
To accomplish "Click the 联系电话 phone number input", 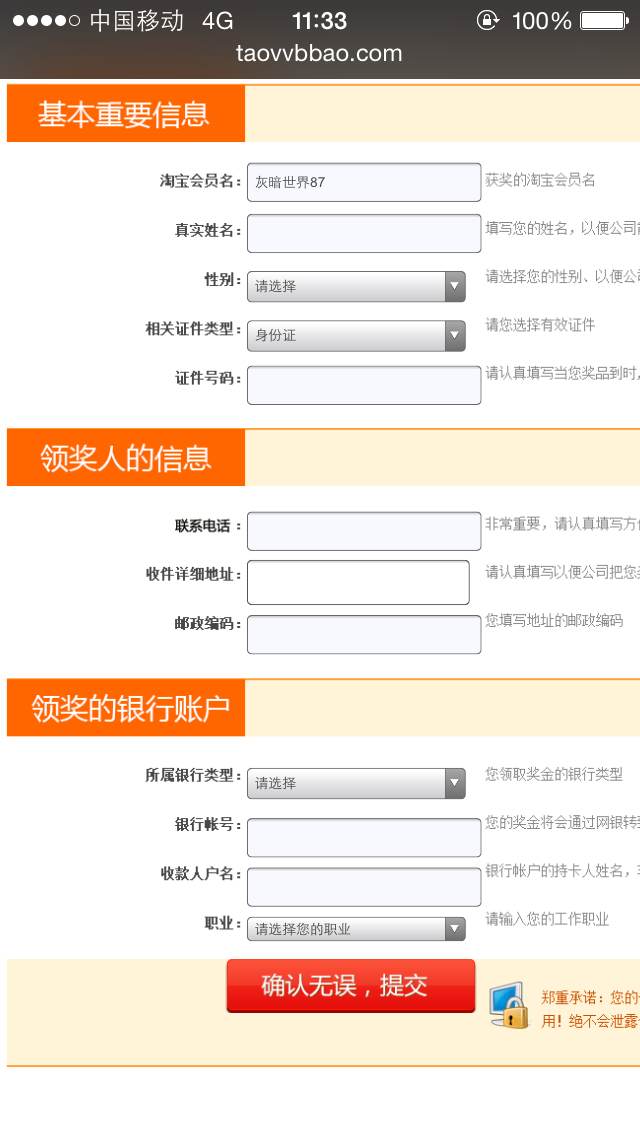I will pos(364,531).
